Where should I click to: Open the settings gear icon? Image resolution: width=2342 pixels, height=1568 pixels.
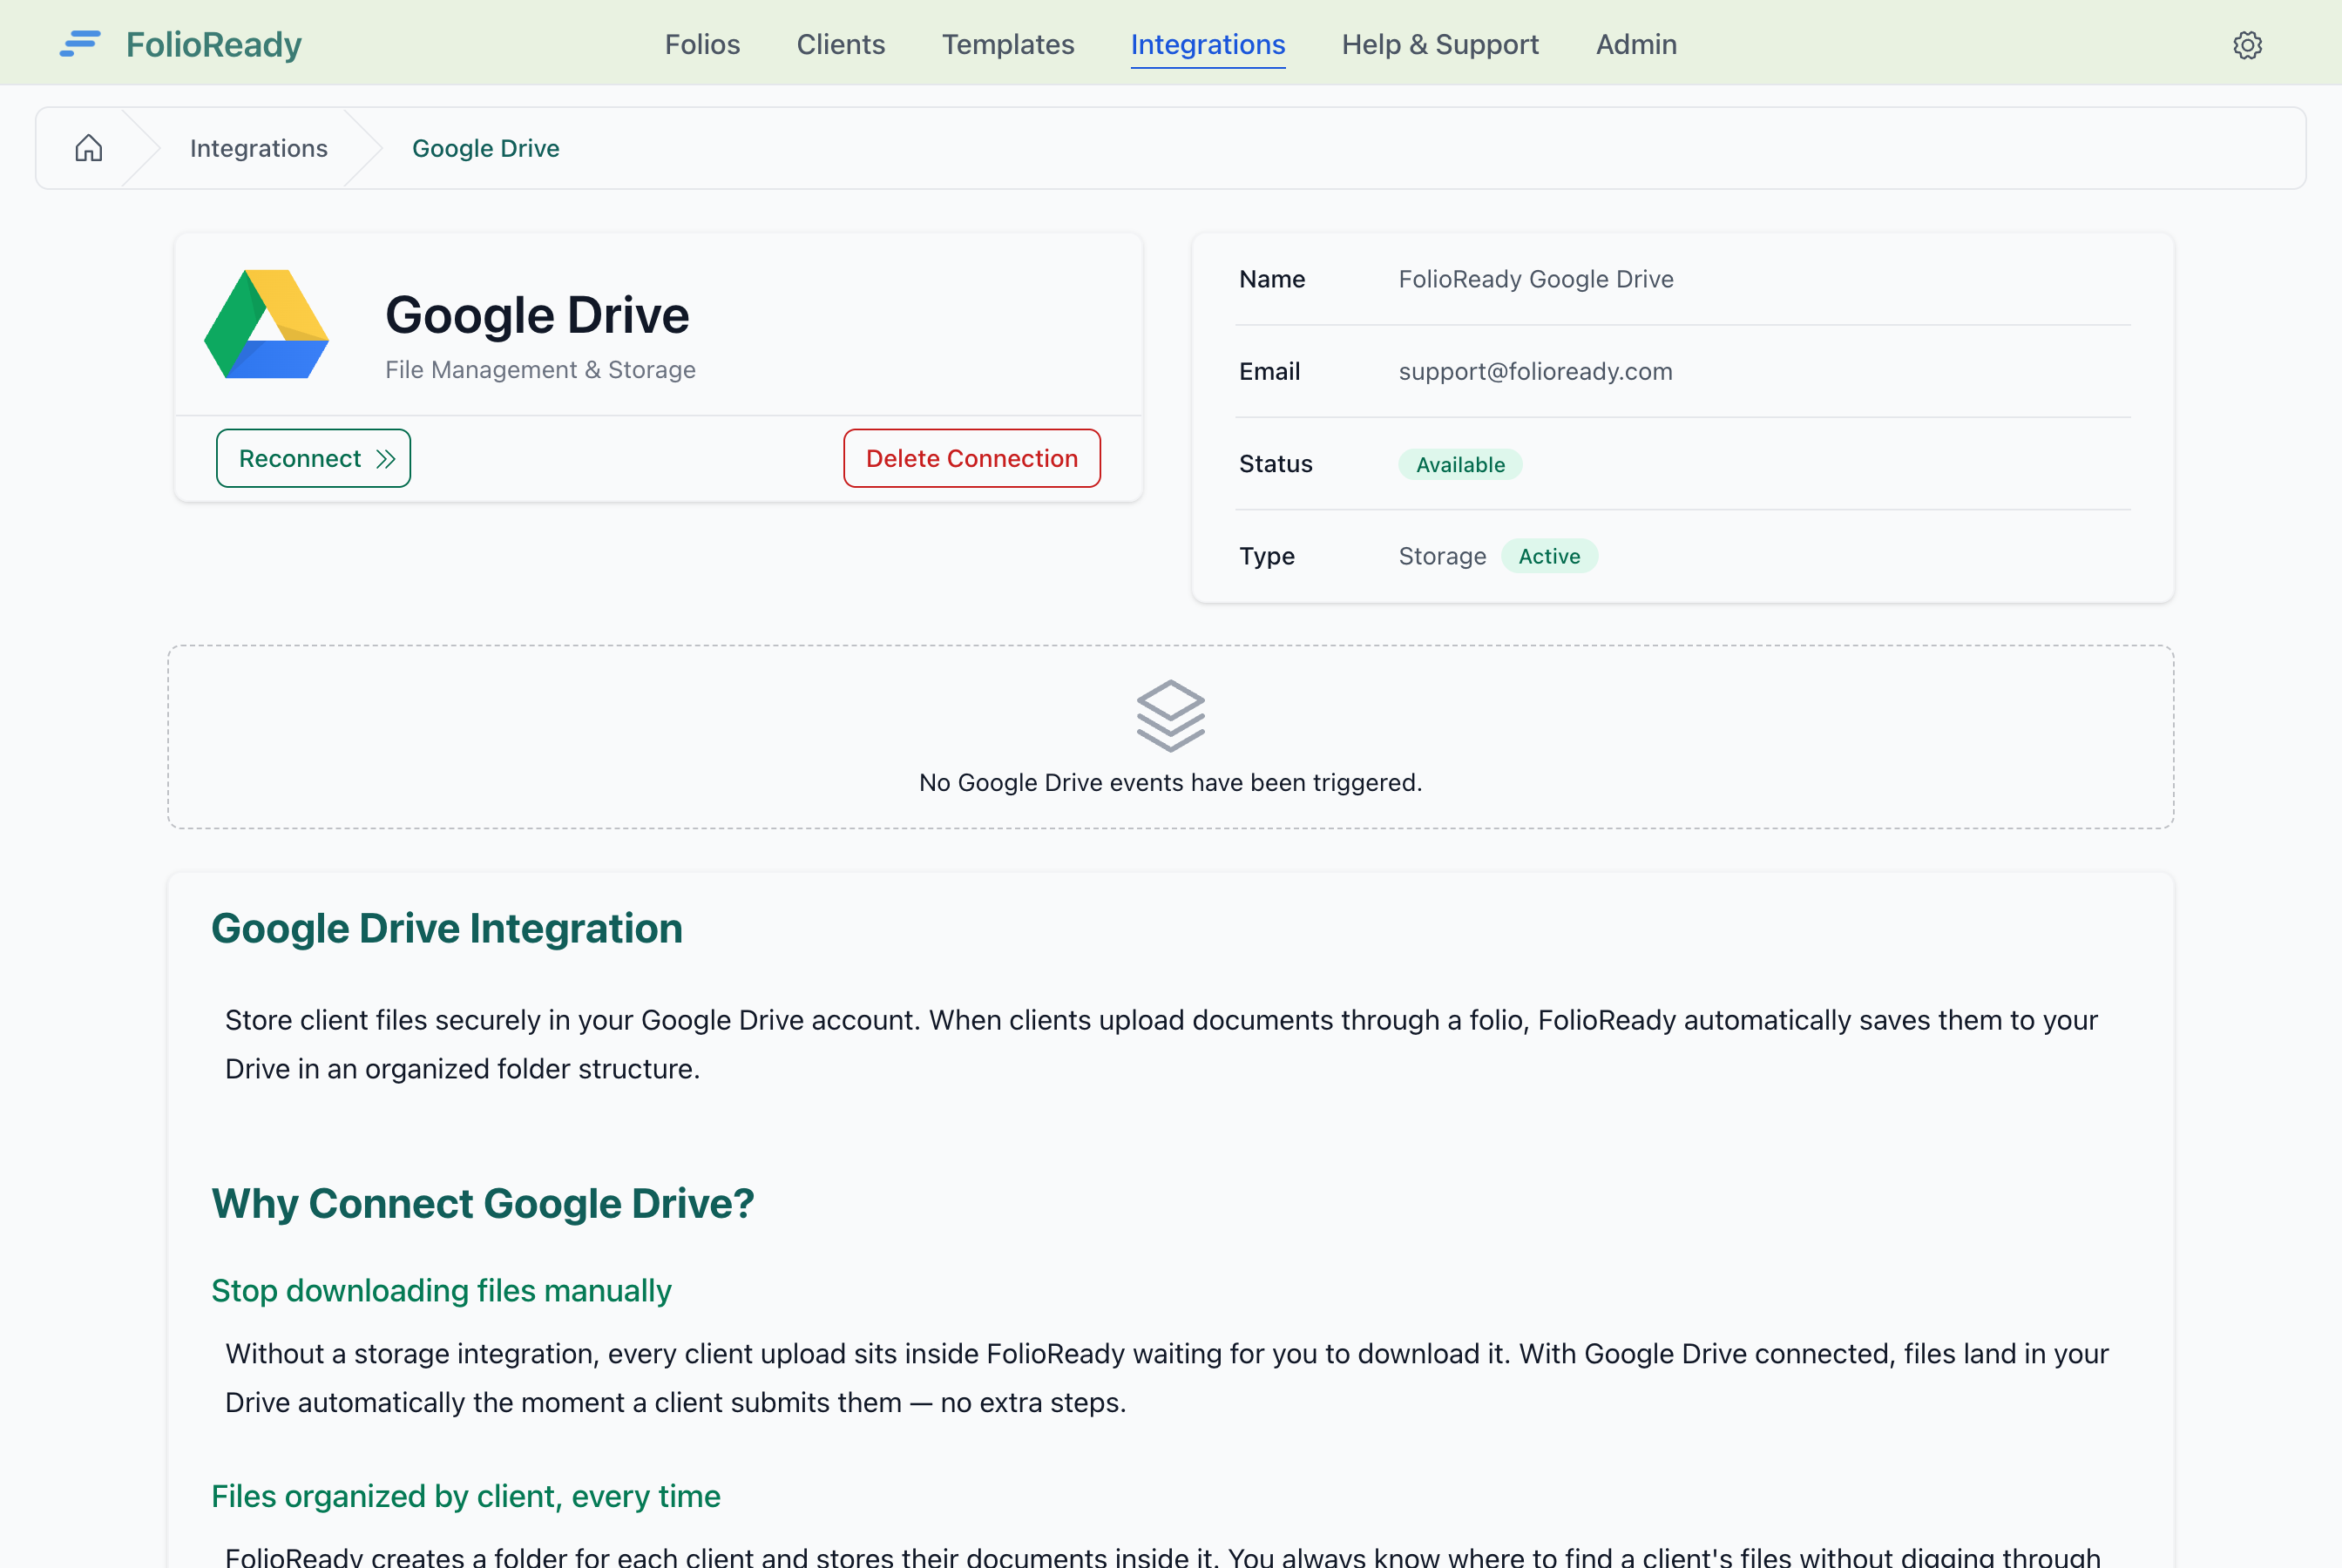pos(2247,45)
